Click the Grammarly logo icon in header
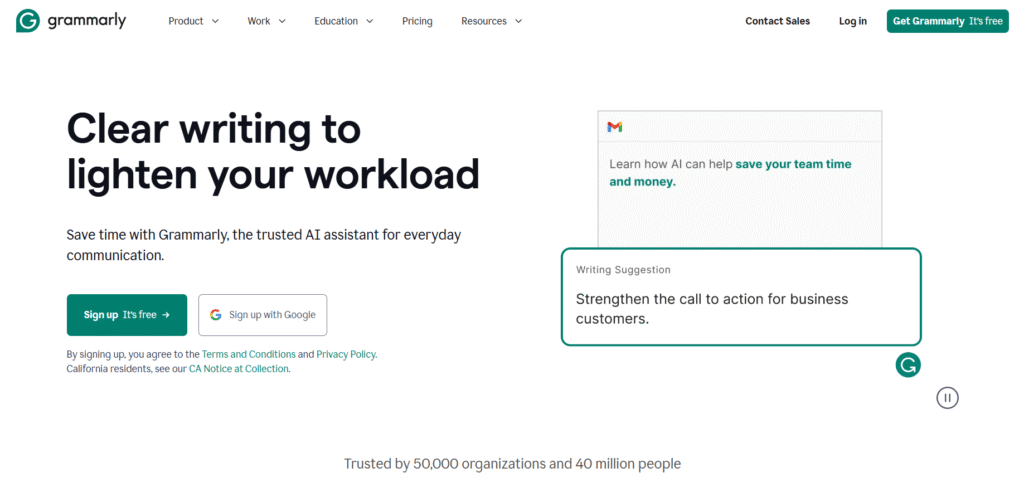Viewport: 1024px width, 497px height. (x=28, y=21)
